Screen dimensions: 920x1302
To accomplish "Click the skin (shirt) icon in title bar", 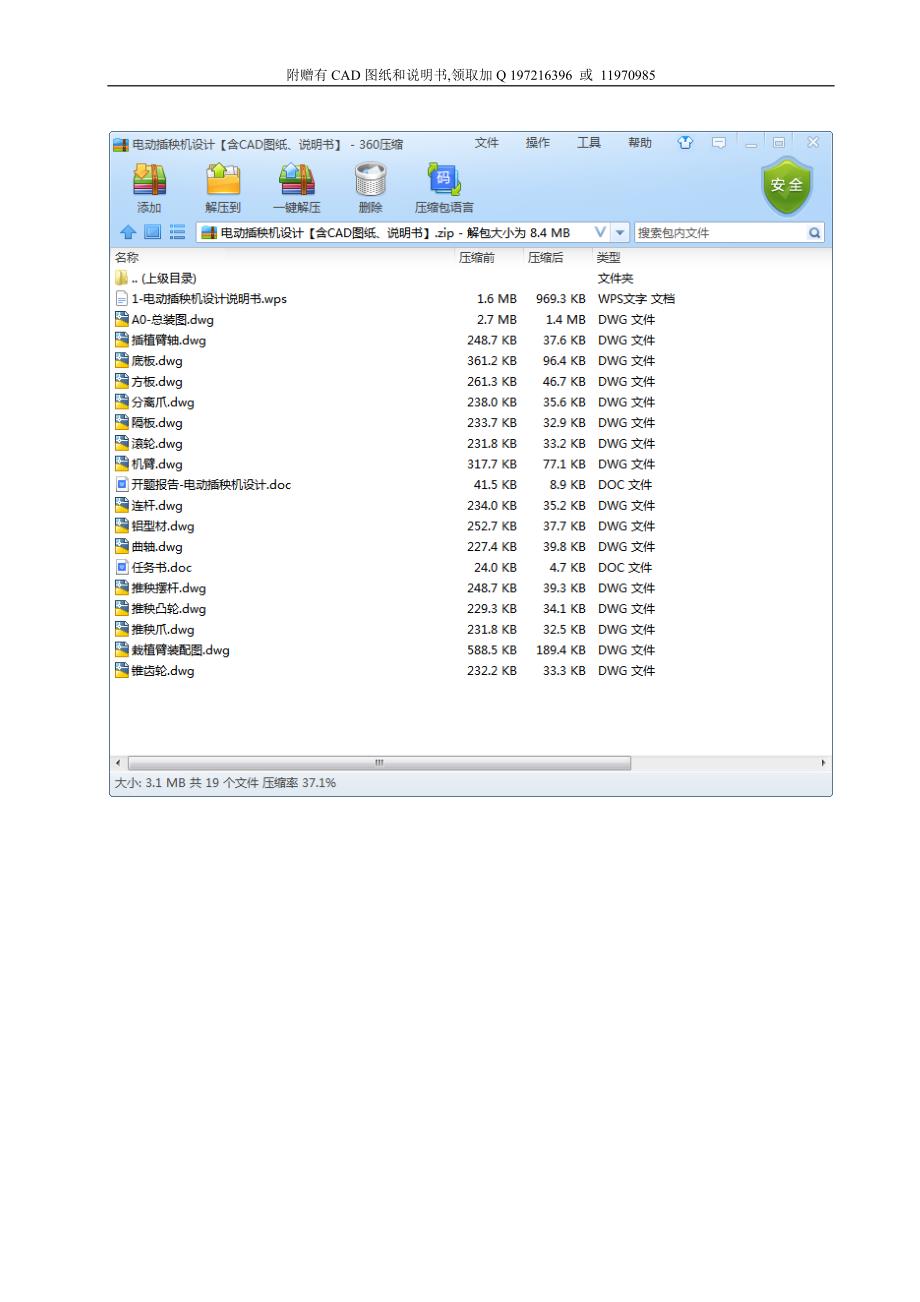I will point(685,143).
